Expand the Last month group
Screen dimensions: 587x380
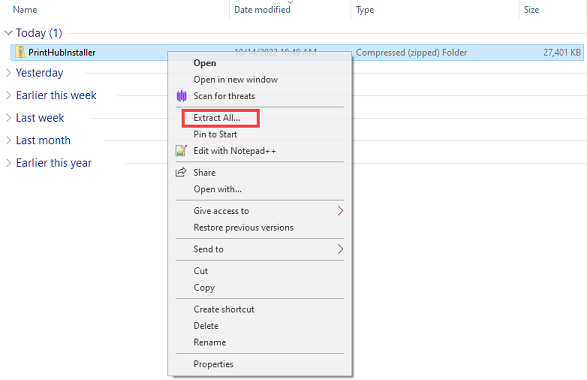(x=8, y=140)
